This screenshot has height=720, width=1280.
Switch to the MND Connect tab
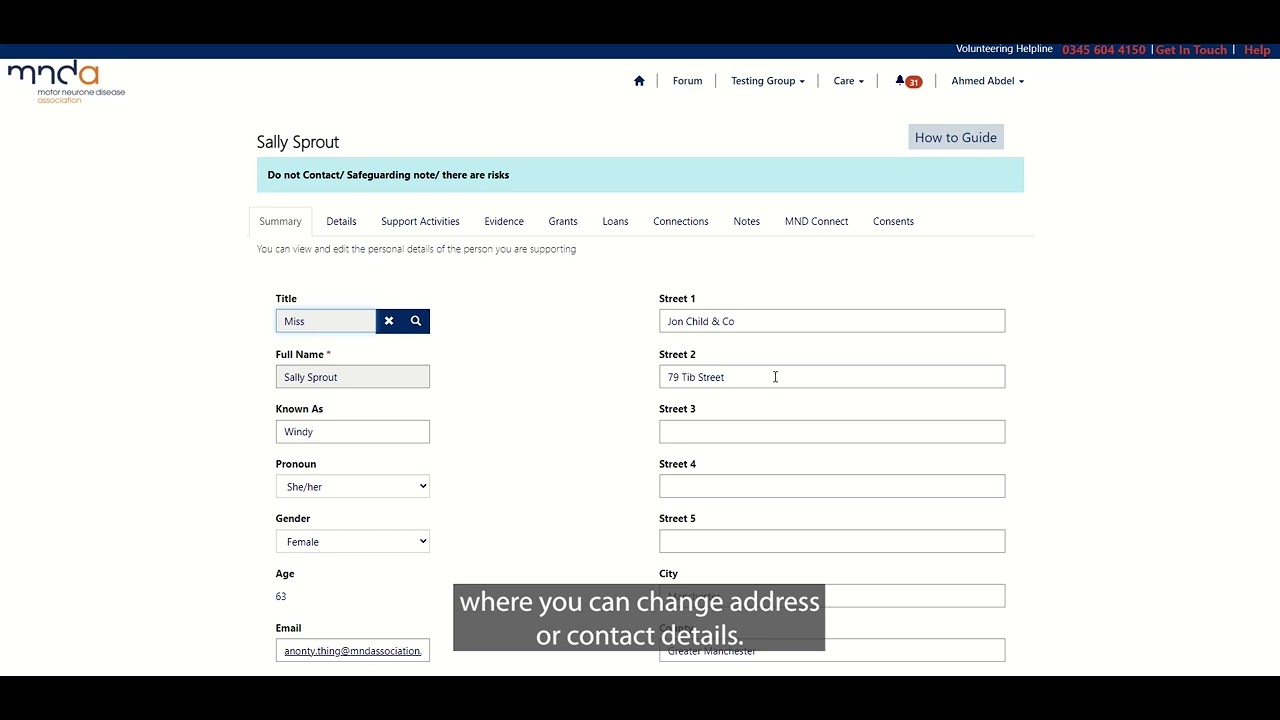point(816,221)
